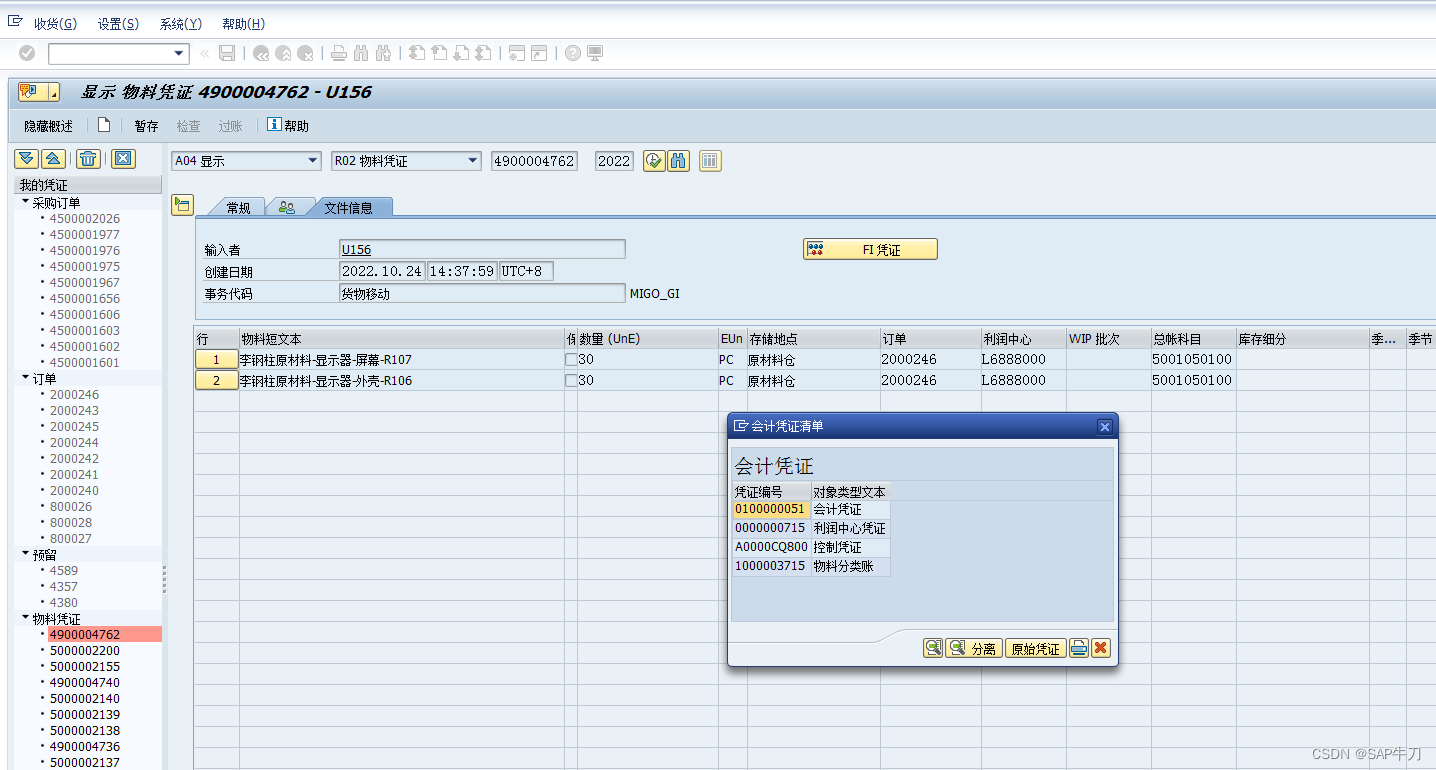Toggle checkbox in row 2 外壳-R106

(571, 380)
